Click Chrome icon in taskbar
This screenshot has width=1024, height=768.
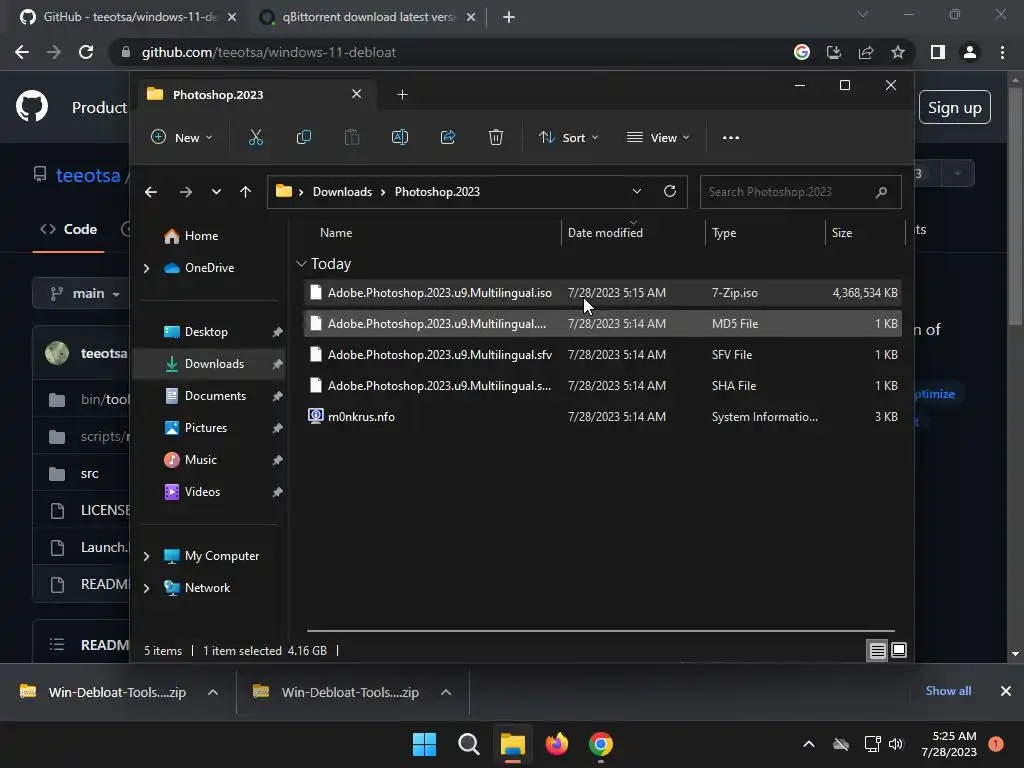(x=601, y=744)
